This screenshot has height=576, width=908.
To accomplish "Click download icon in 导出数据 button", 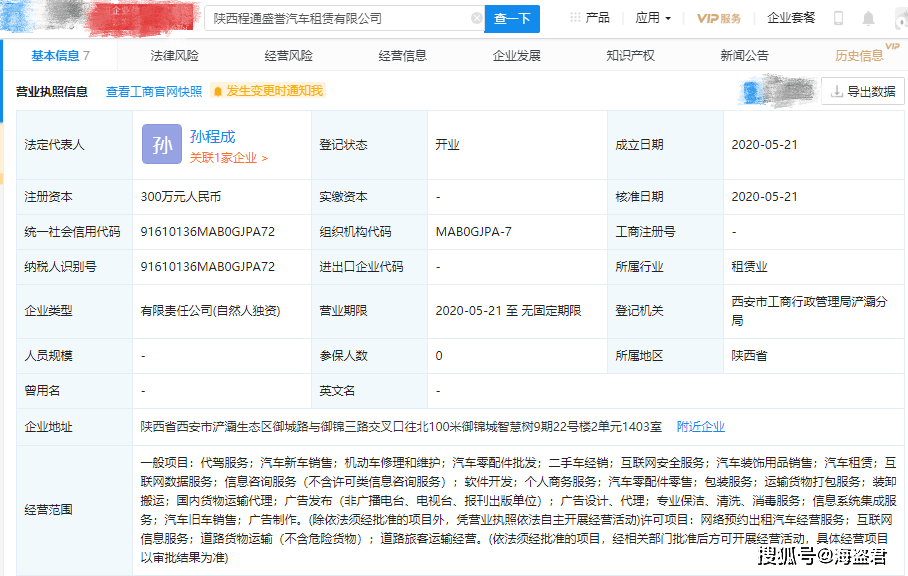I will (836, 91).
